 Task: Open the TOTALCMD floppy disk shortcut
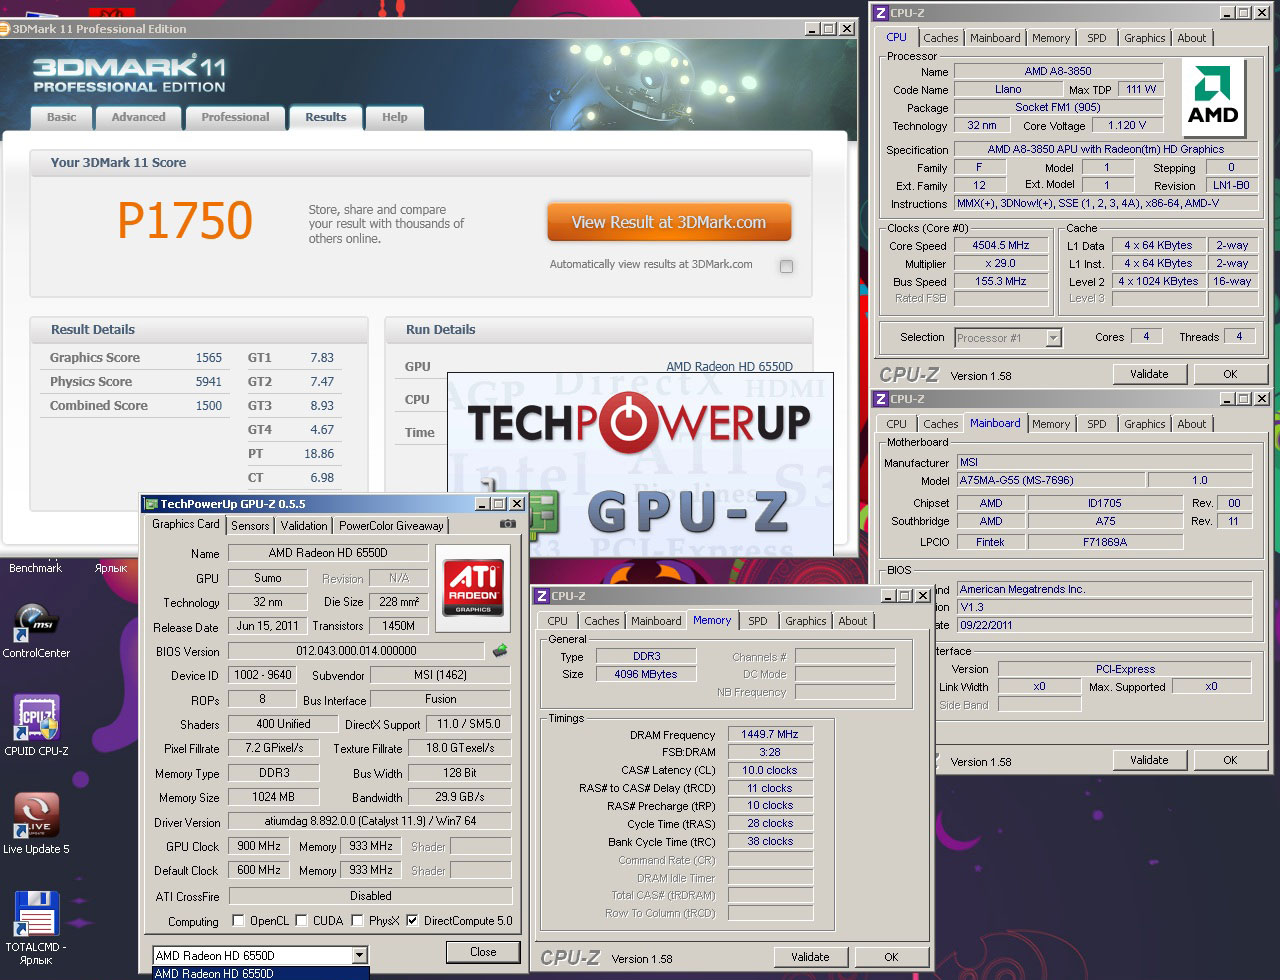pyautogui.click(x=36, y=928)
